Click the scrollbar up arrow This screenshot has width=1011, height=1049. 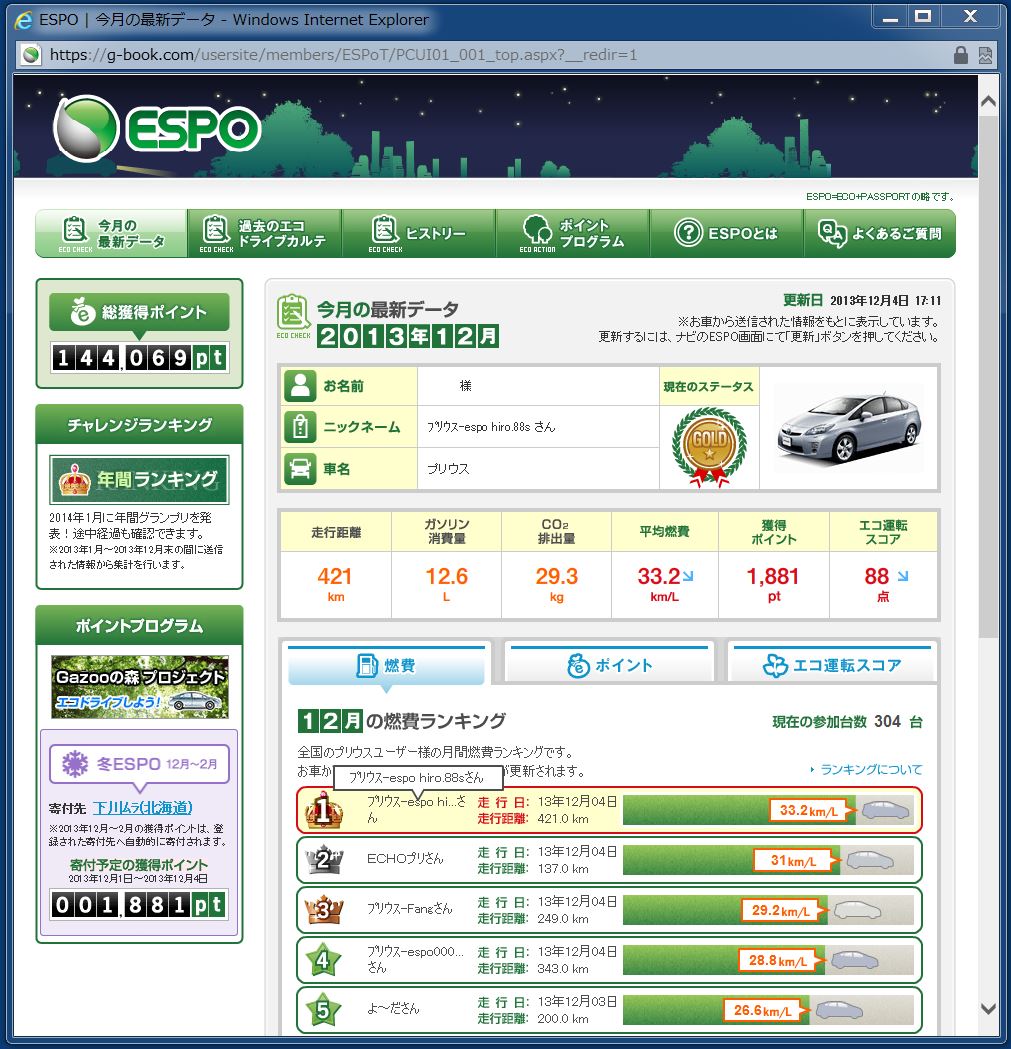click(x=988, y=102)
